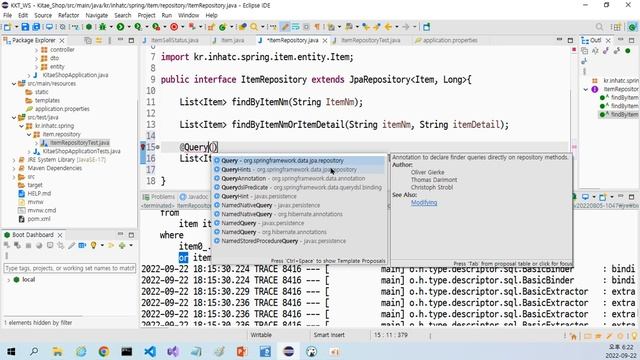Select the QueryHints autocomplete proposal
640x360 pixels.
(x=299, y=169)
